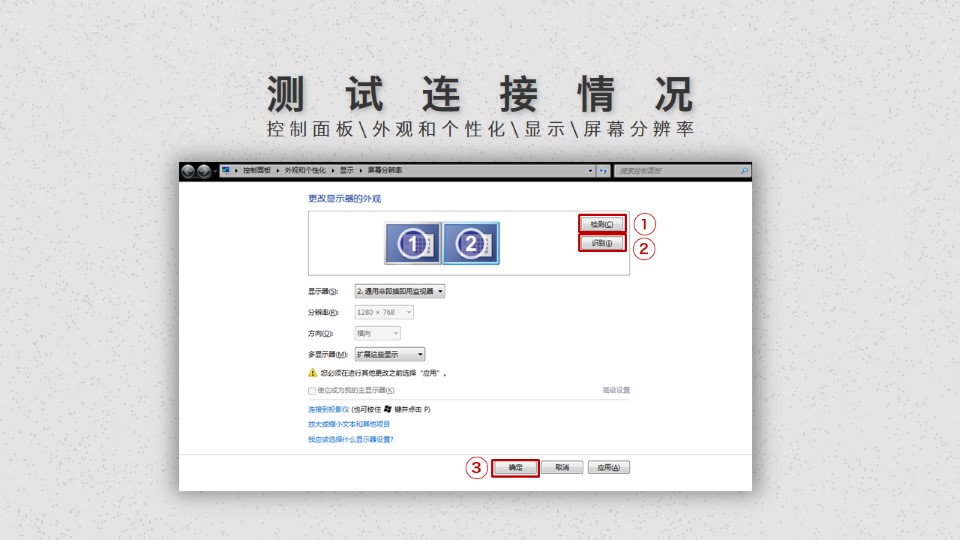Select monitor 1 in display preview
The image size is (960, 540).
tap(412, 243)
